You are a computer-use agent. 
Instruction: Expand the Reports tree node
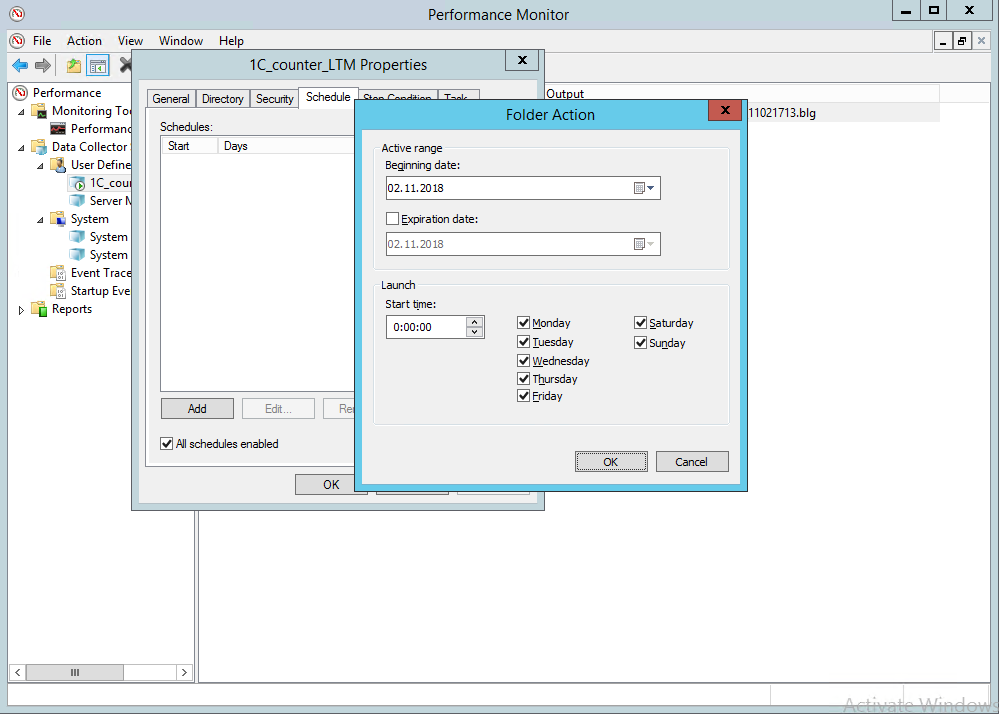tap(22, 310)
